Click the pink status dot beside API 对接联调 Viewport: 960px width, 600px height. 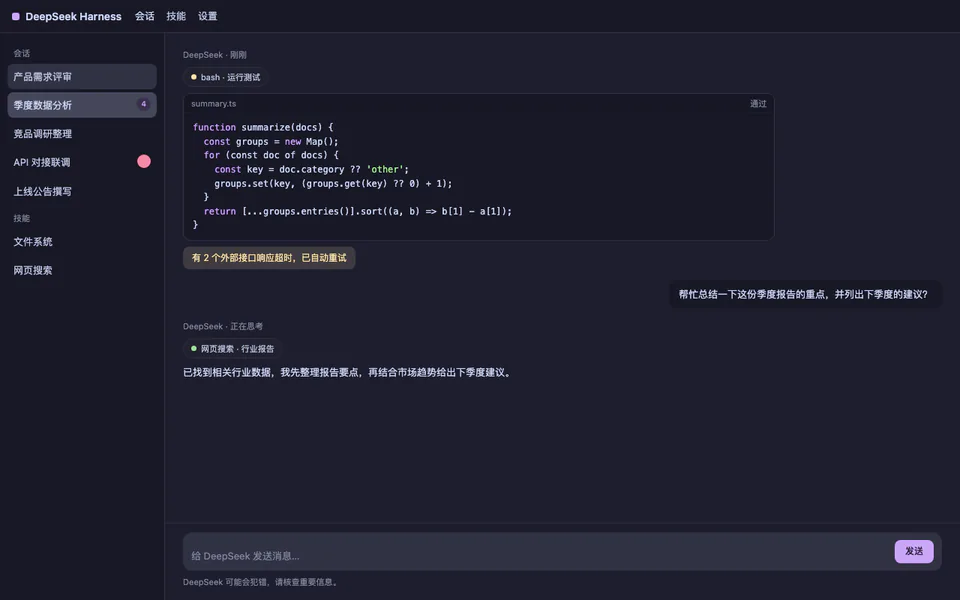click(x=144, y=162)
